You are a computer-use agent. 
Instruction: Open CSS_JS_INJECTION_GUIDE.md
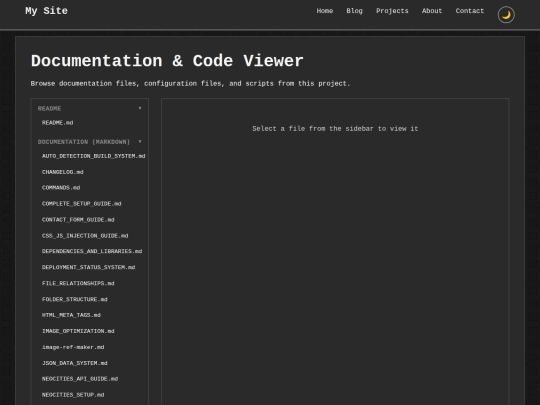(85, 236)
